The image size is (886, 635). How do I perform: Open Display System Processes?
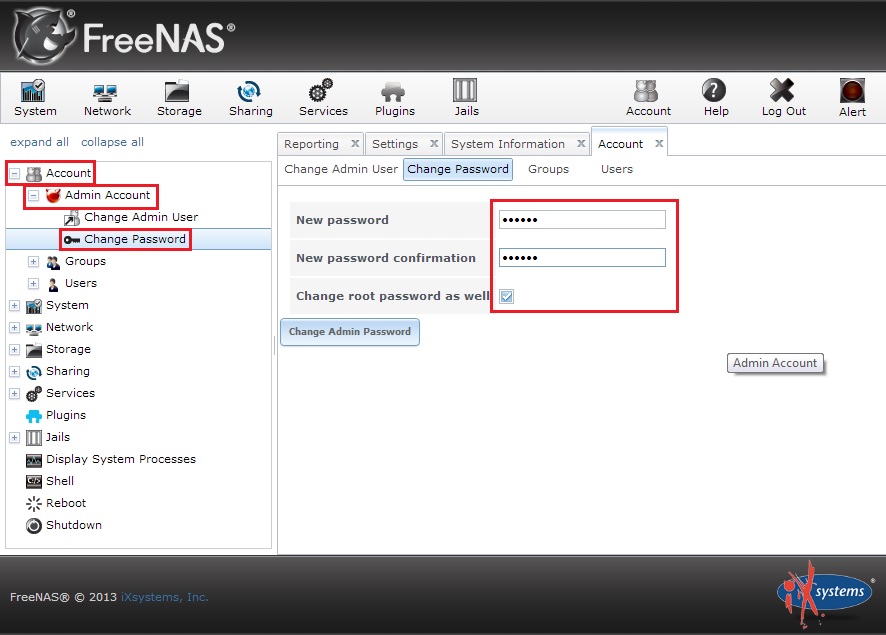[111, 460]
